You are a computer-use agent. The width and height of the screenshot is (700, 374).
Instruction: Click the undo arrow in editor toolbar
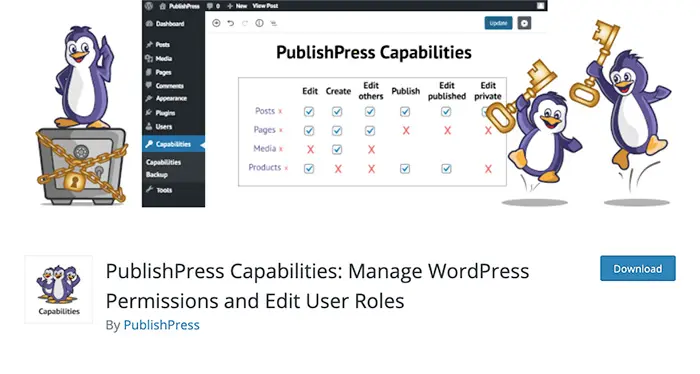point(230,23)
